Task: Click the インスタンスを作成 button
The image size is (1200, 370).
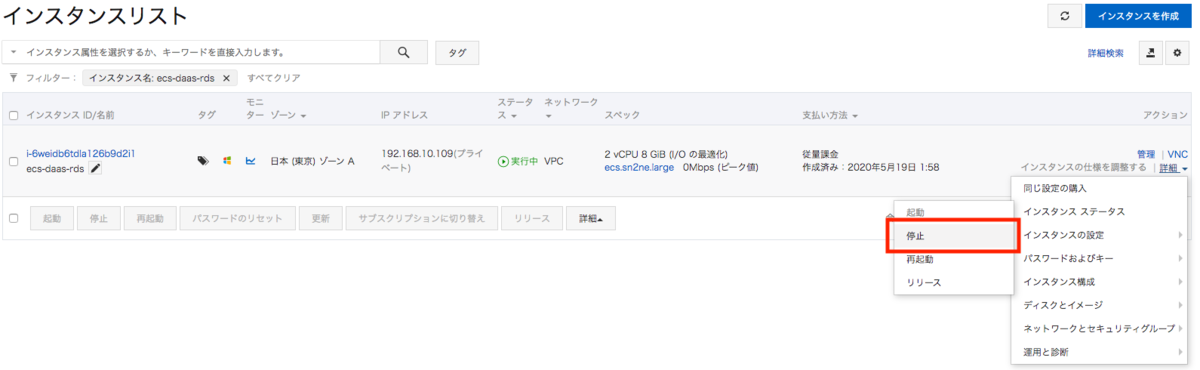Action: pos(1138,15)
